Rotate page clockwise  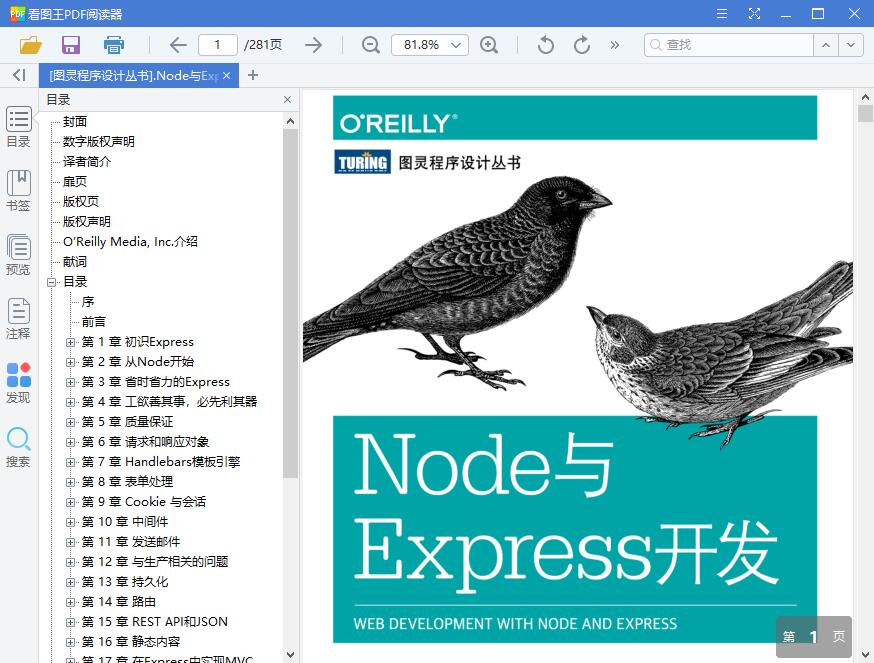pos(582,45)
